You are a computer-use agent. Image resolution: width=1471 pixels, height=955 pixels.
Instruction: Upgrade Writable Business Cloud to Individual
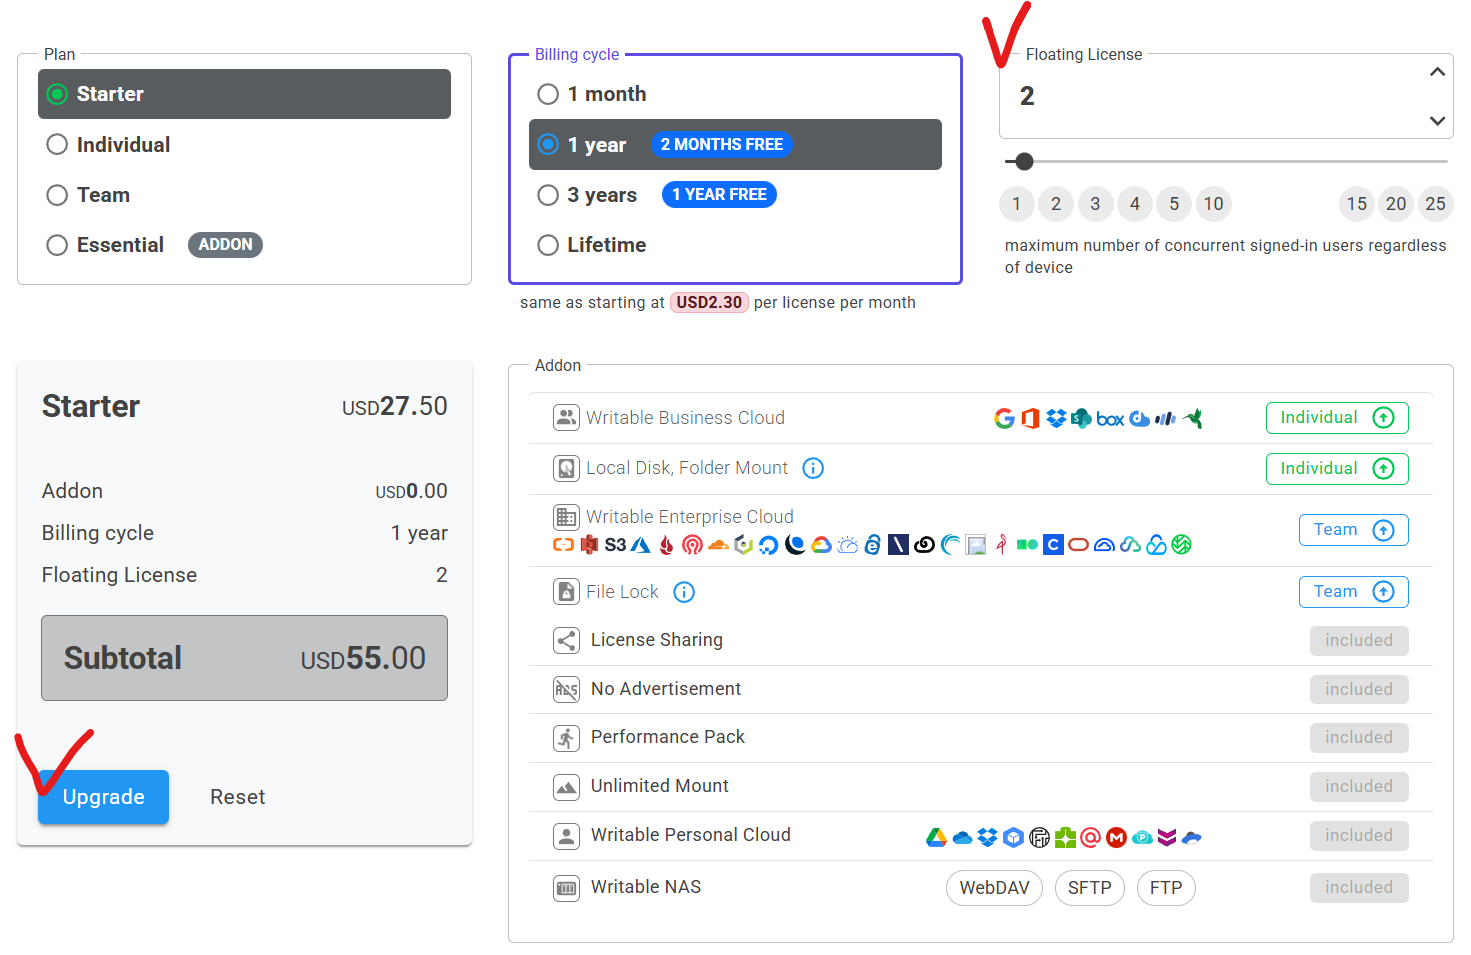tap(1336, 418)
